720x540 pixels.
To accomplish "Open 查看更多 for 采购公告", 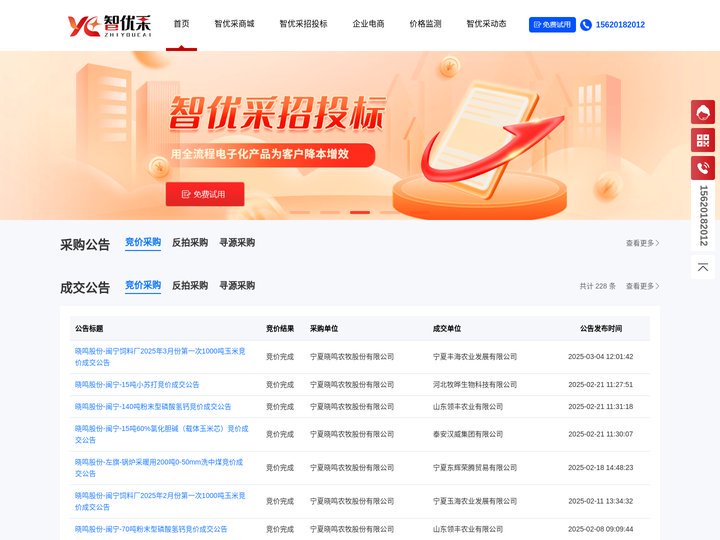I will [x=642, y=243].
